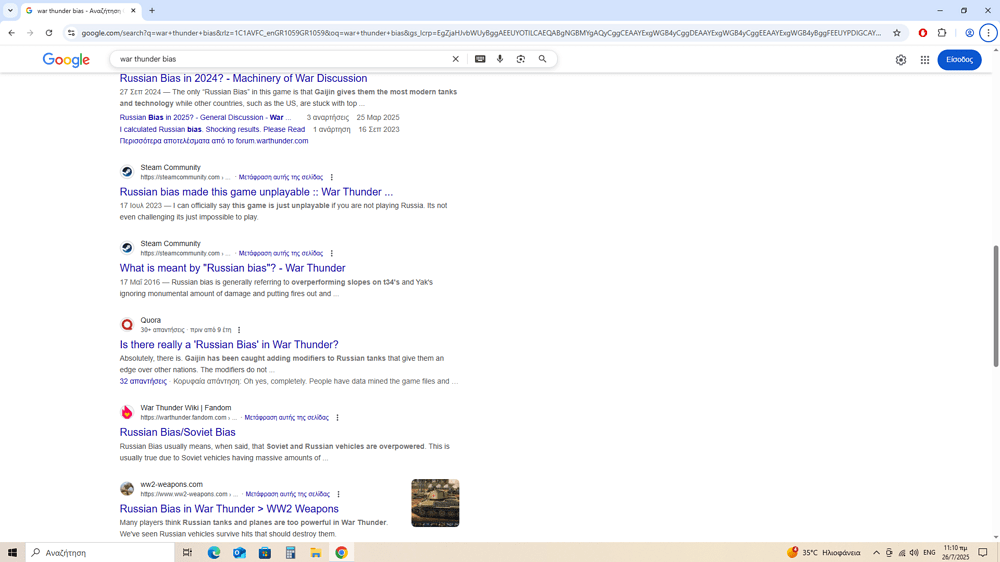Viewport: 1000px width, 562px height.
Task: Open the on-screen keyboard input tool
Action: pos(480,59)
